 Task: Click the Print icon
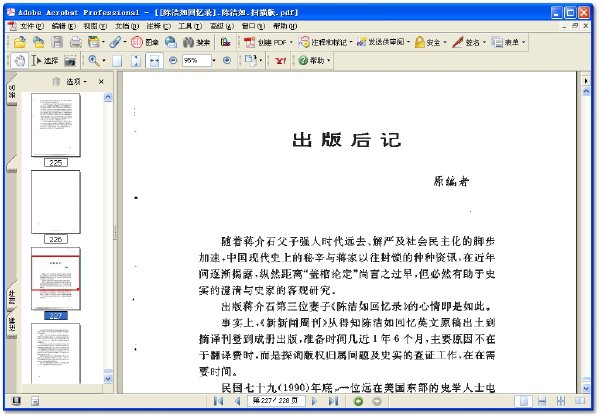[x=75, y=42]
